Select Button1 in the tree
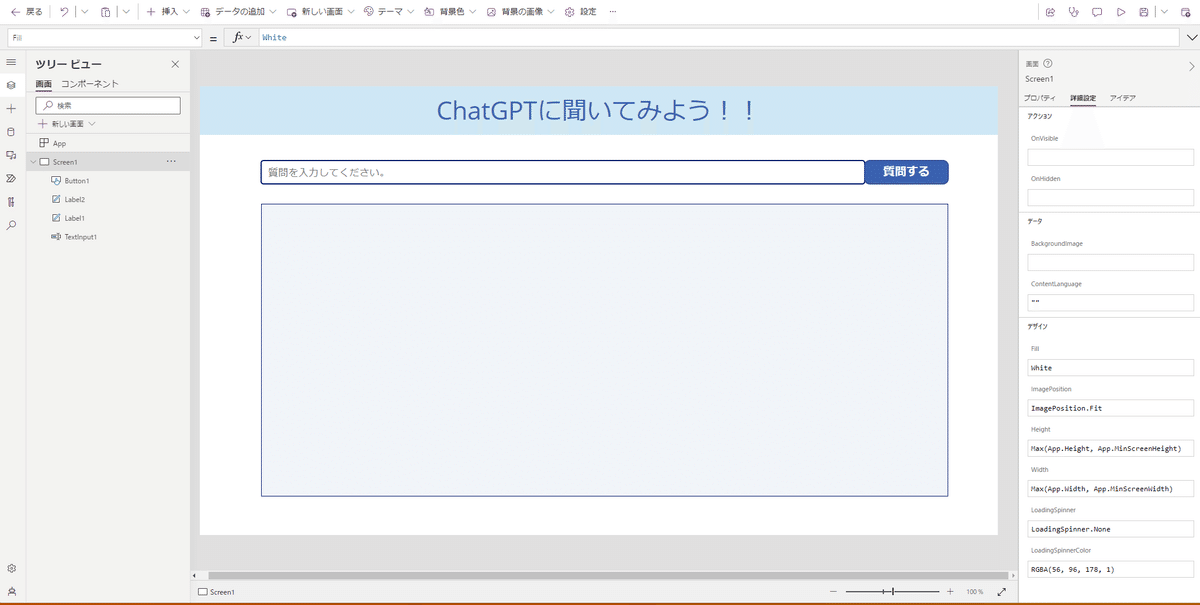 77,181
